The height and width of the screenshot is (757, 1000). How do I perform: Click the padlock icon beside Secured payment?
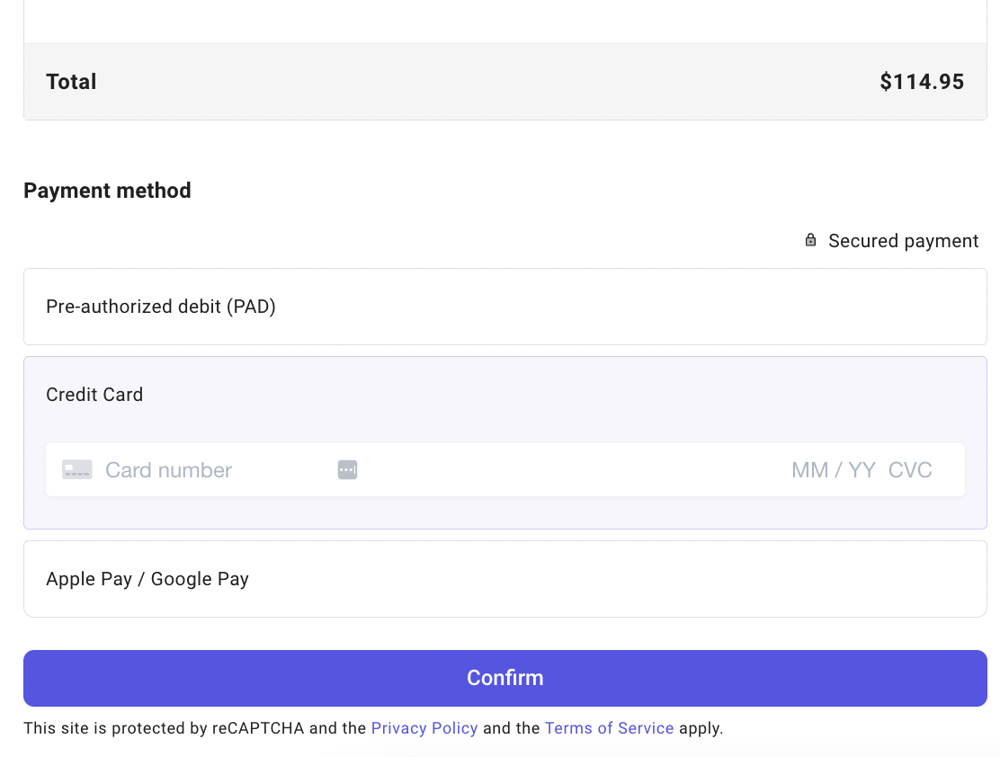[x=810, y=240]
